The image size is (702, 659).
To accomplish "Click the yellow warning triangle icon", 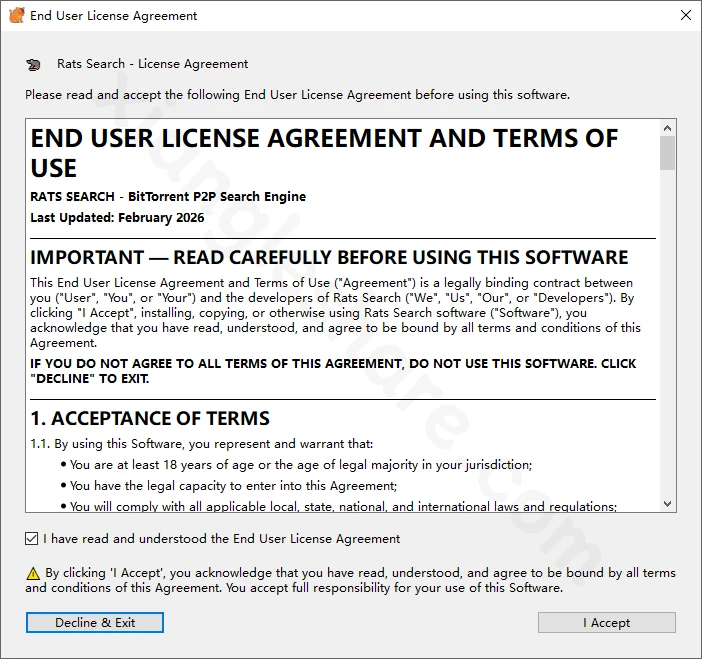I will 33,573.
